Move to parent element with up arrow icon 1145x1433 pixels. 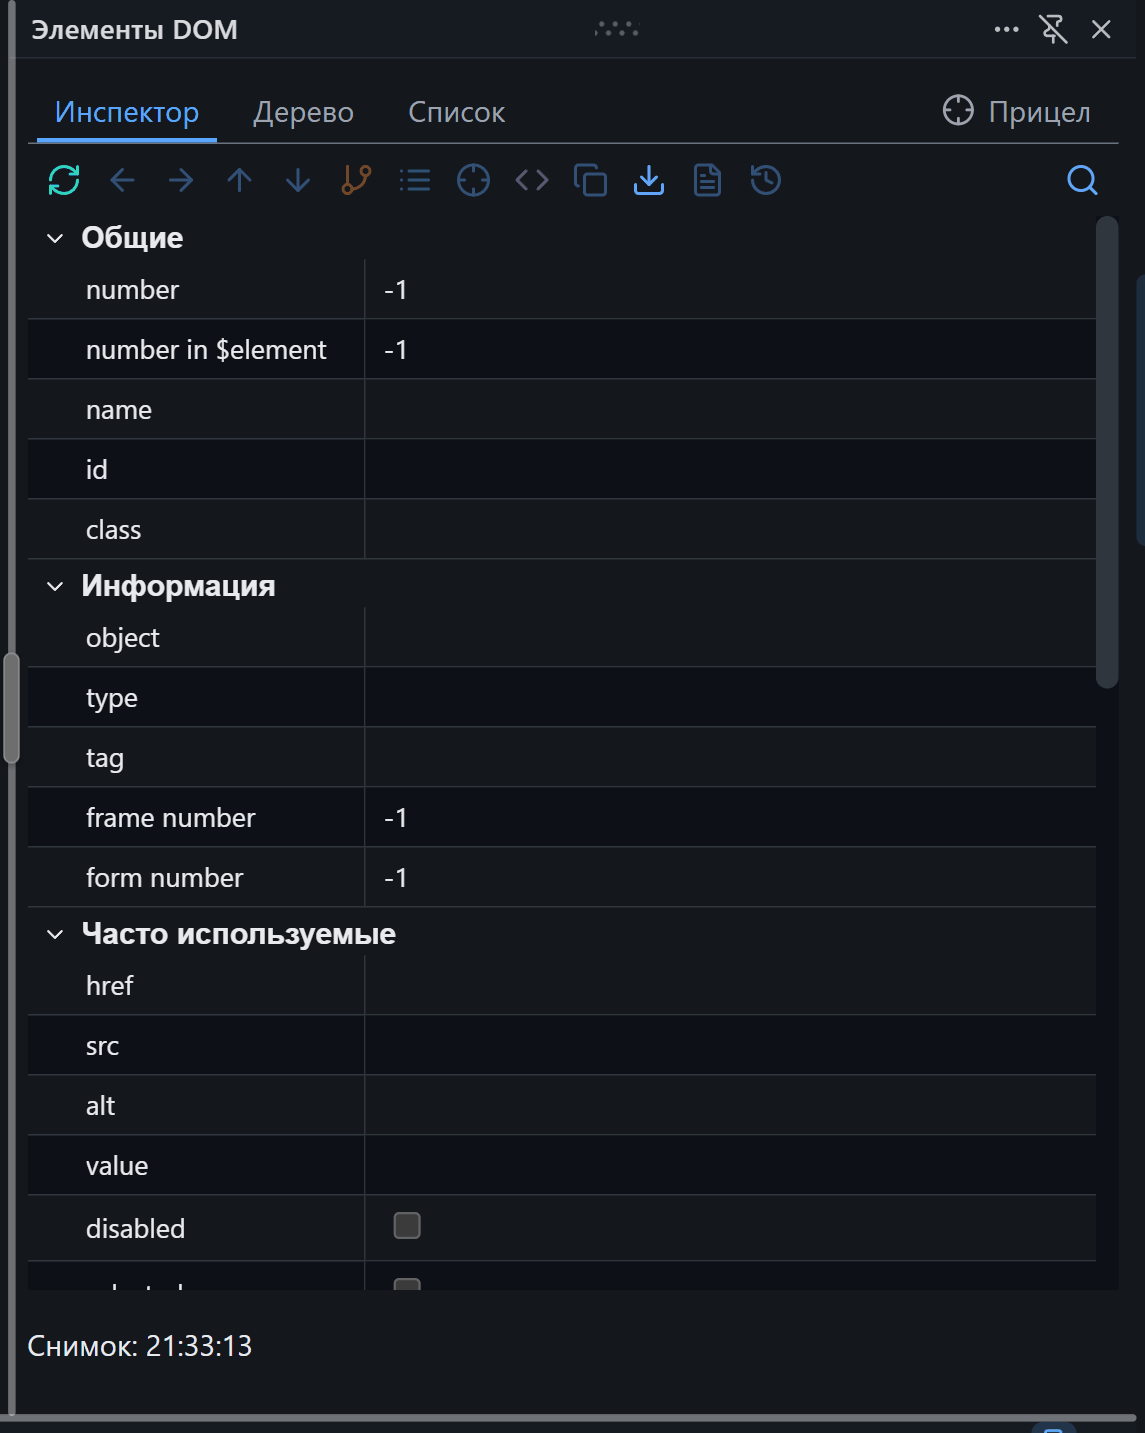239,180
